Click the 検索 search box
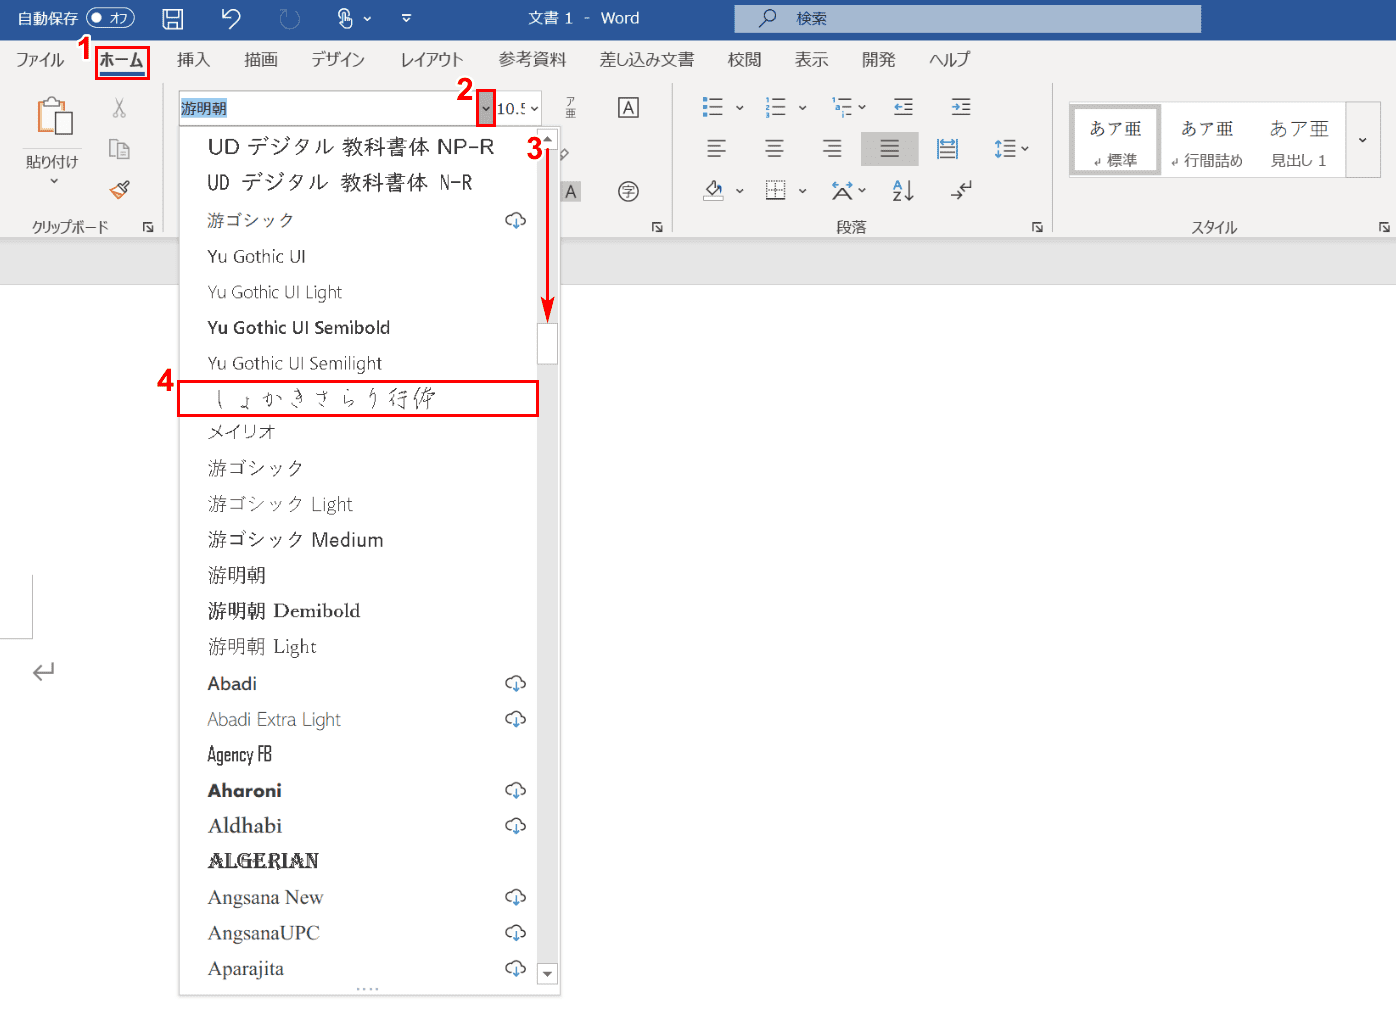This screenshot has width=1396, height=1010. tap(967, 18)
